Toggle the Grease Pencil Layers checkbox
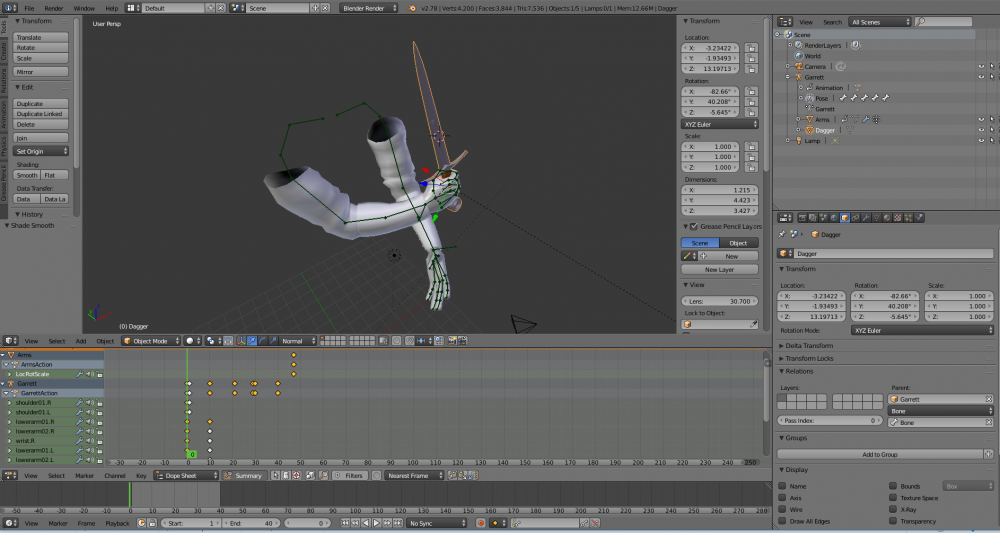Viewport: 1000px width, 533px height. pyautogui.click(x=694, y=227)
